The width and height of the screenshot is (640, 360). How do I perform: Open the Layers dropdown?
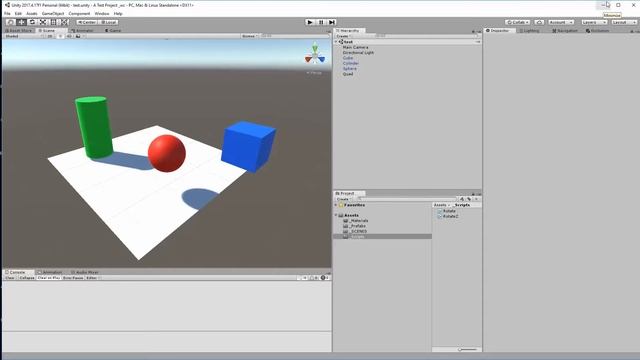tap(594, 22)
